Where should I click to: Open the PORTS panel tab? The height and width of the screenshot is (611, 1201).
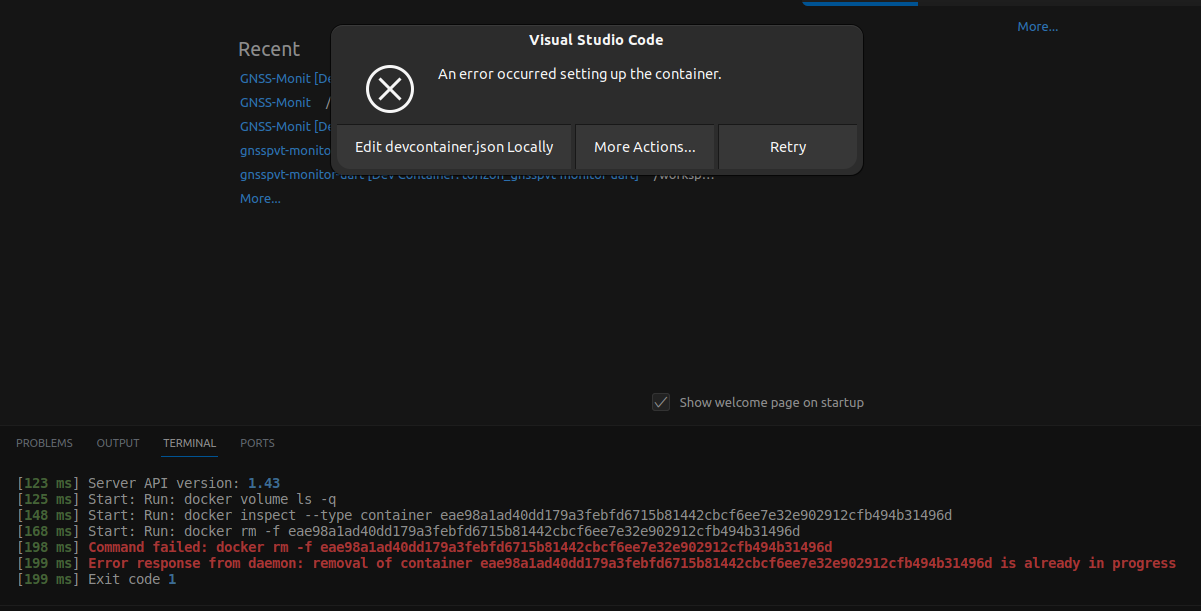click(x=257, y=443)
